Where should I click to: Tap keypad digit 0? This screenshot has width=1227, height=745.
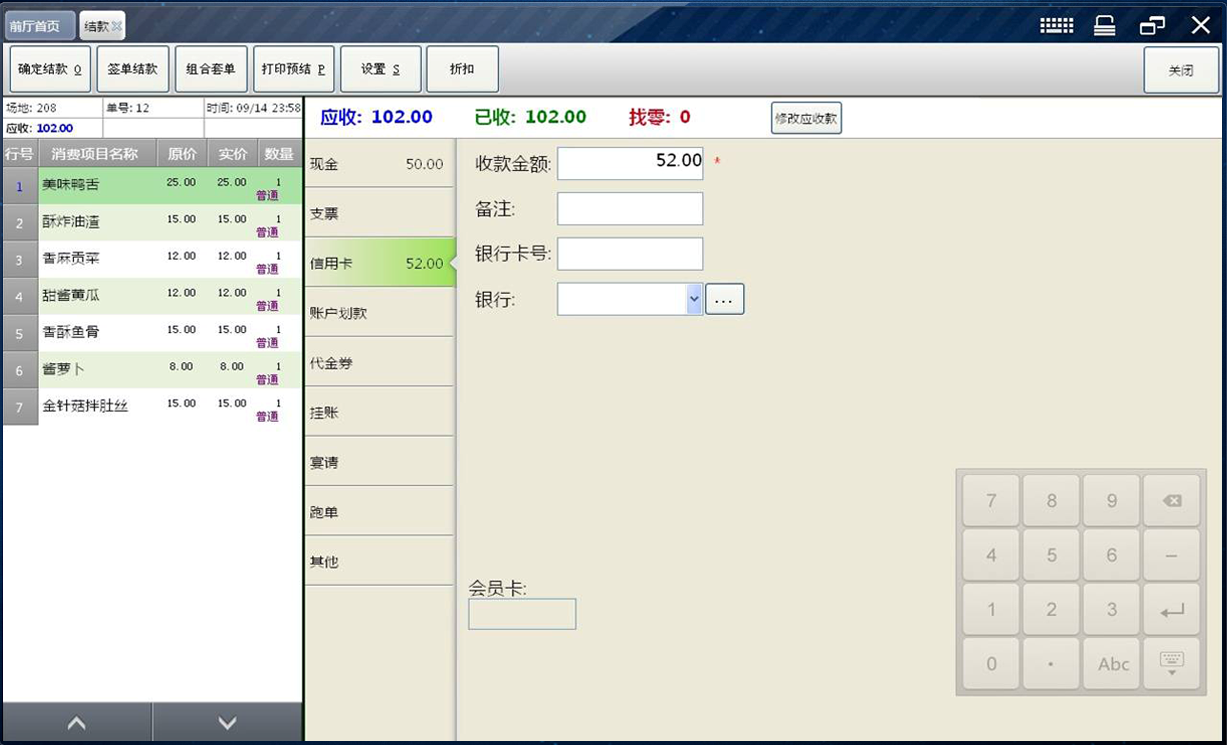[x=991, y=664]
